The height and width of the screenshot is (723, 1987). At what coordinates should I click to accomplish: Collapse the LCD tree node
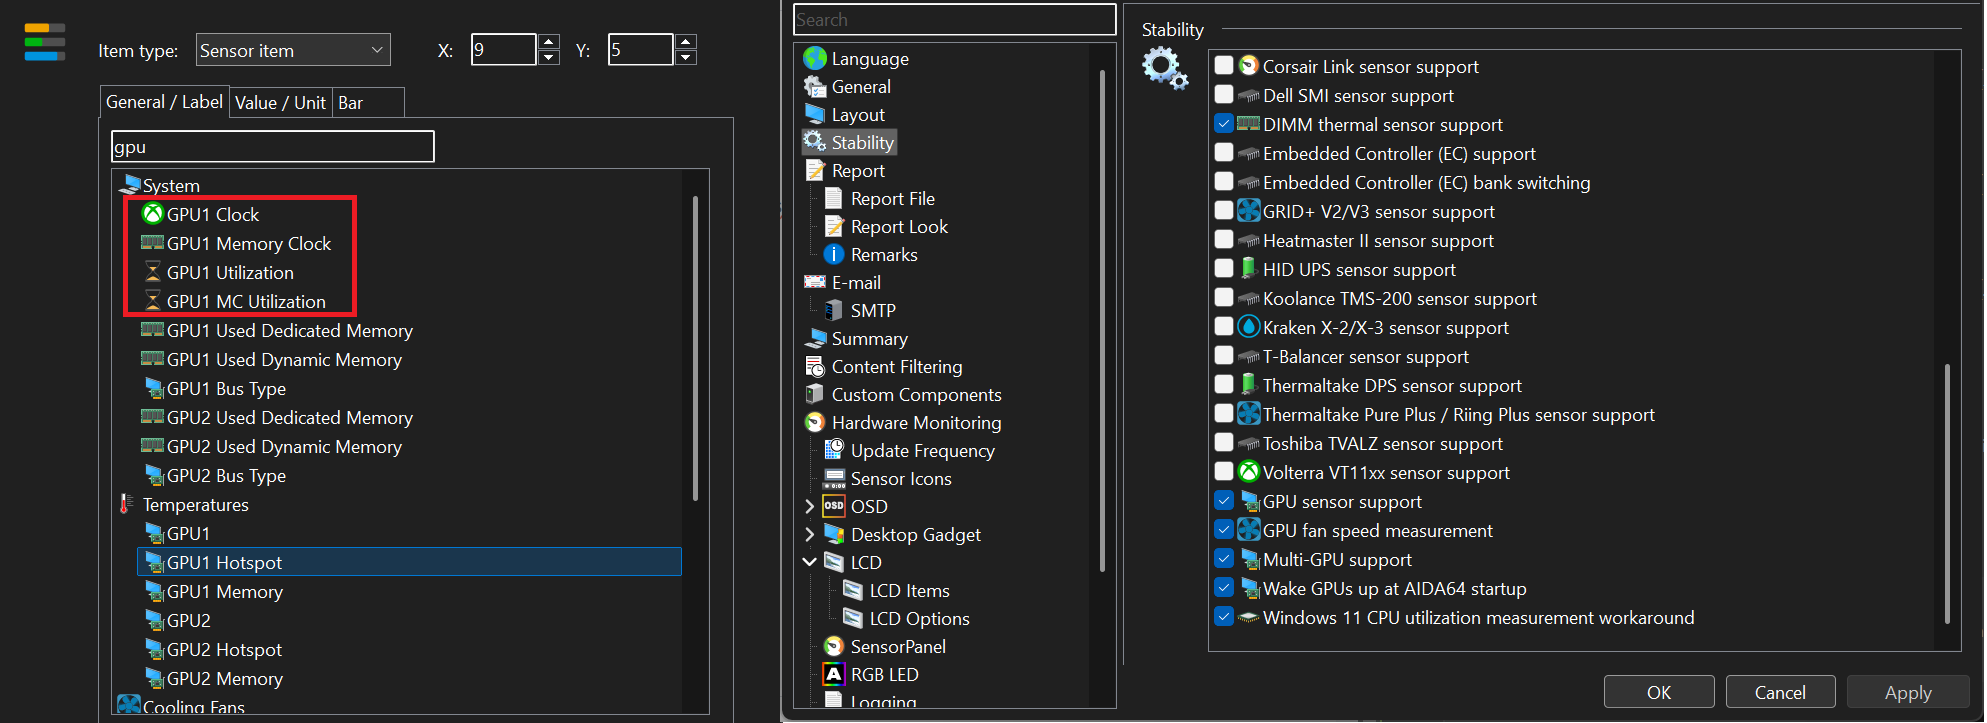[x=810, y=562]
